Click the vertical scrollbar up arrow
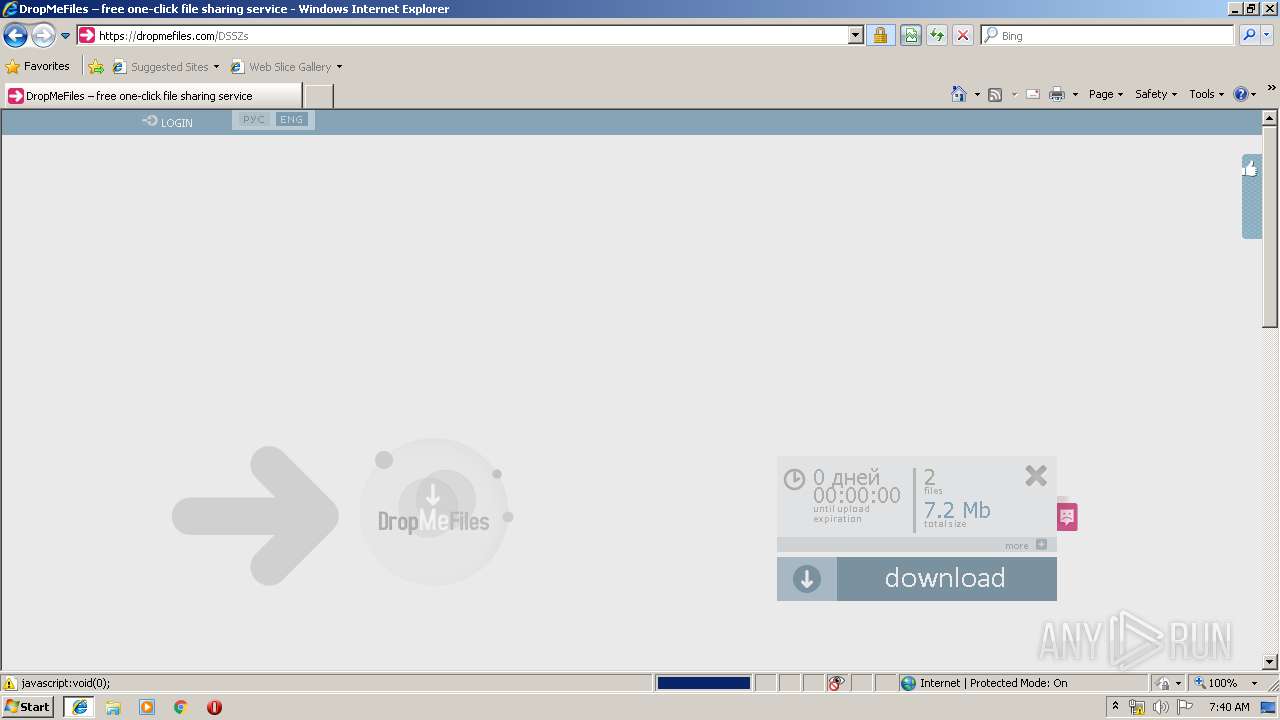Screen dimensions: 1280x720 tap(1270, 118)
